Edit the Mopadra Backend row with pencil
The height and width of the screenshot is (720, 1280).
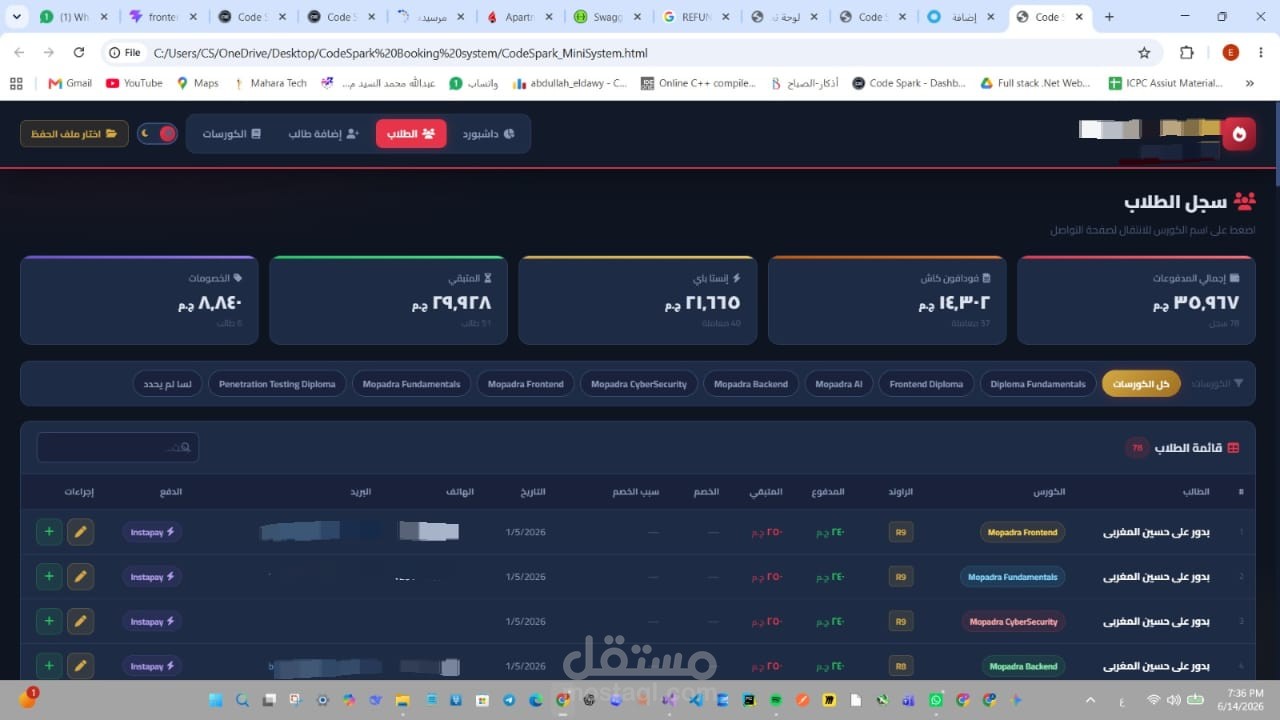(80, 666)
